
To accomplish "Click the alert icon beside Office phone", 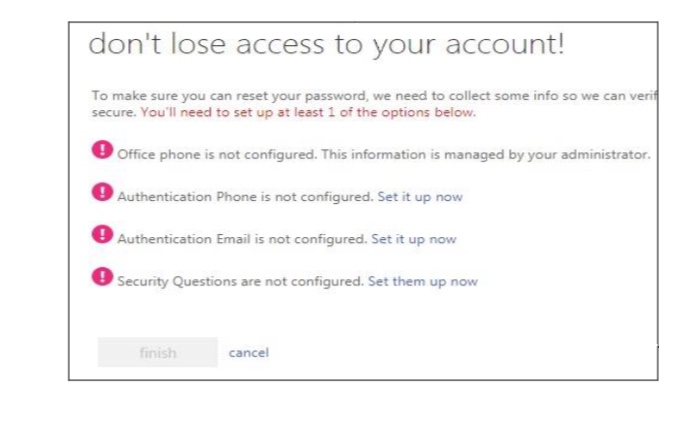I will point(102,150).
